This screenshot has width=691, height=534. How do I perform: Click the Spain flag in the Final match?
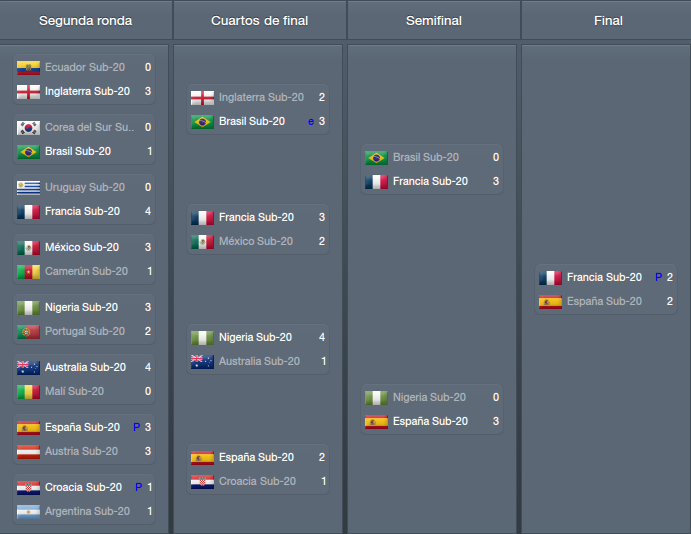(550, 301)
